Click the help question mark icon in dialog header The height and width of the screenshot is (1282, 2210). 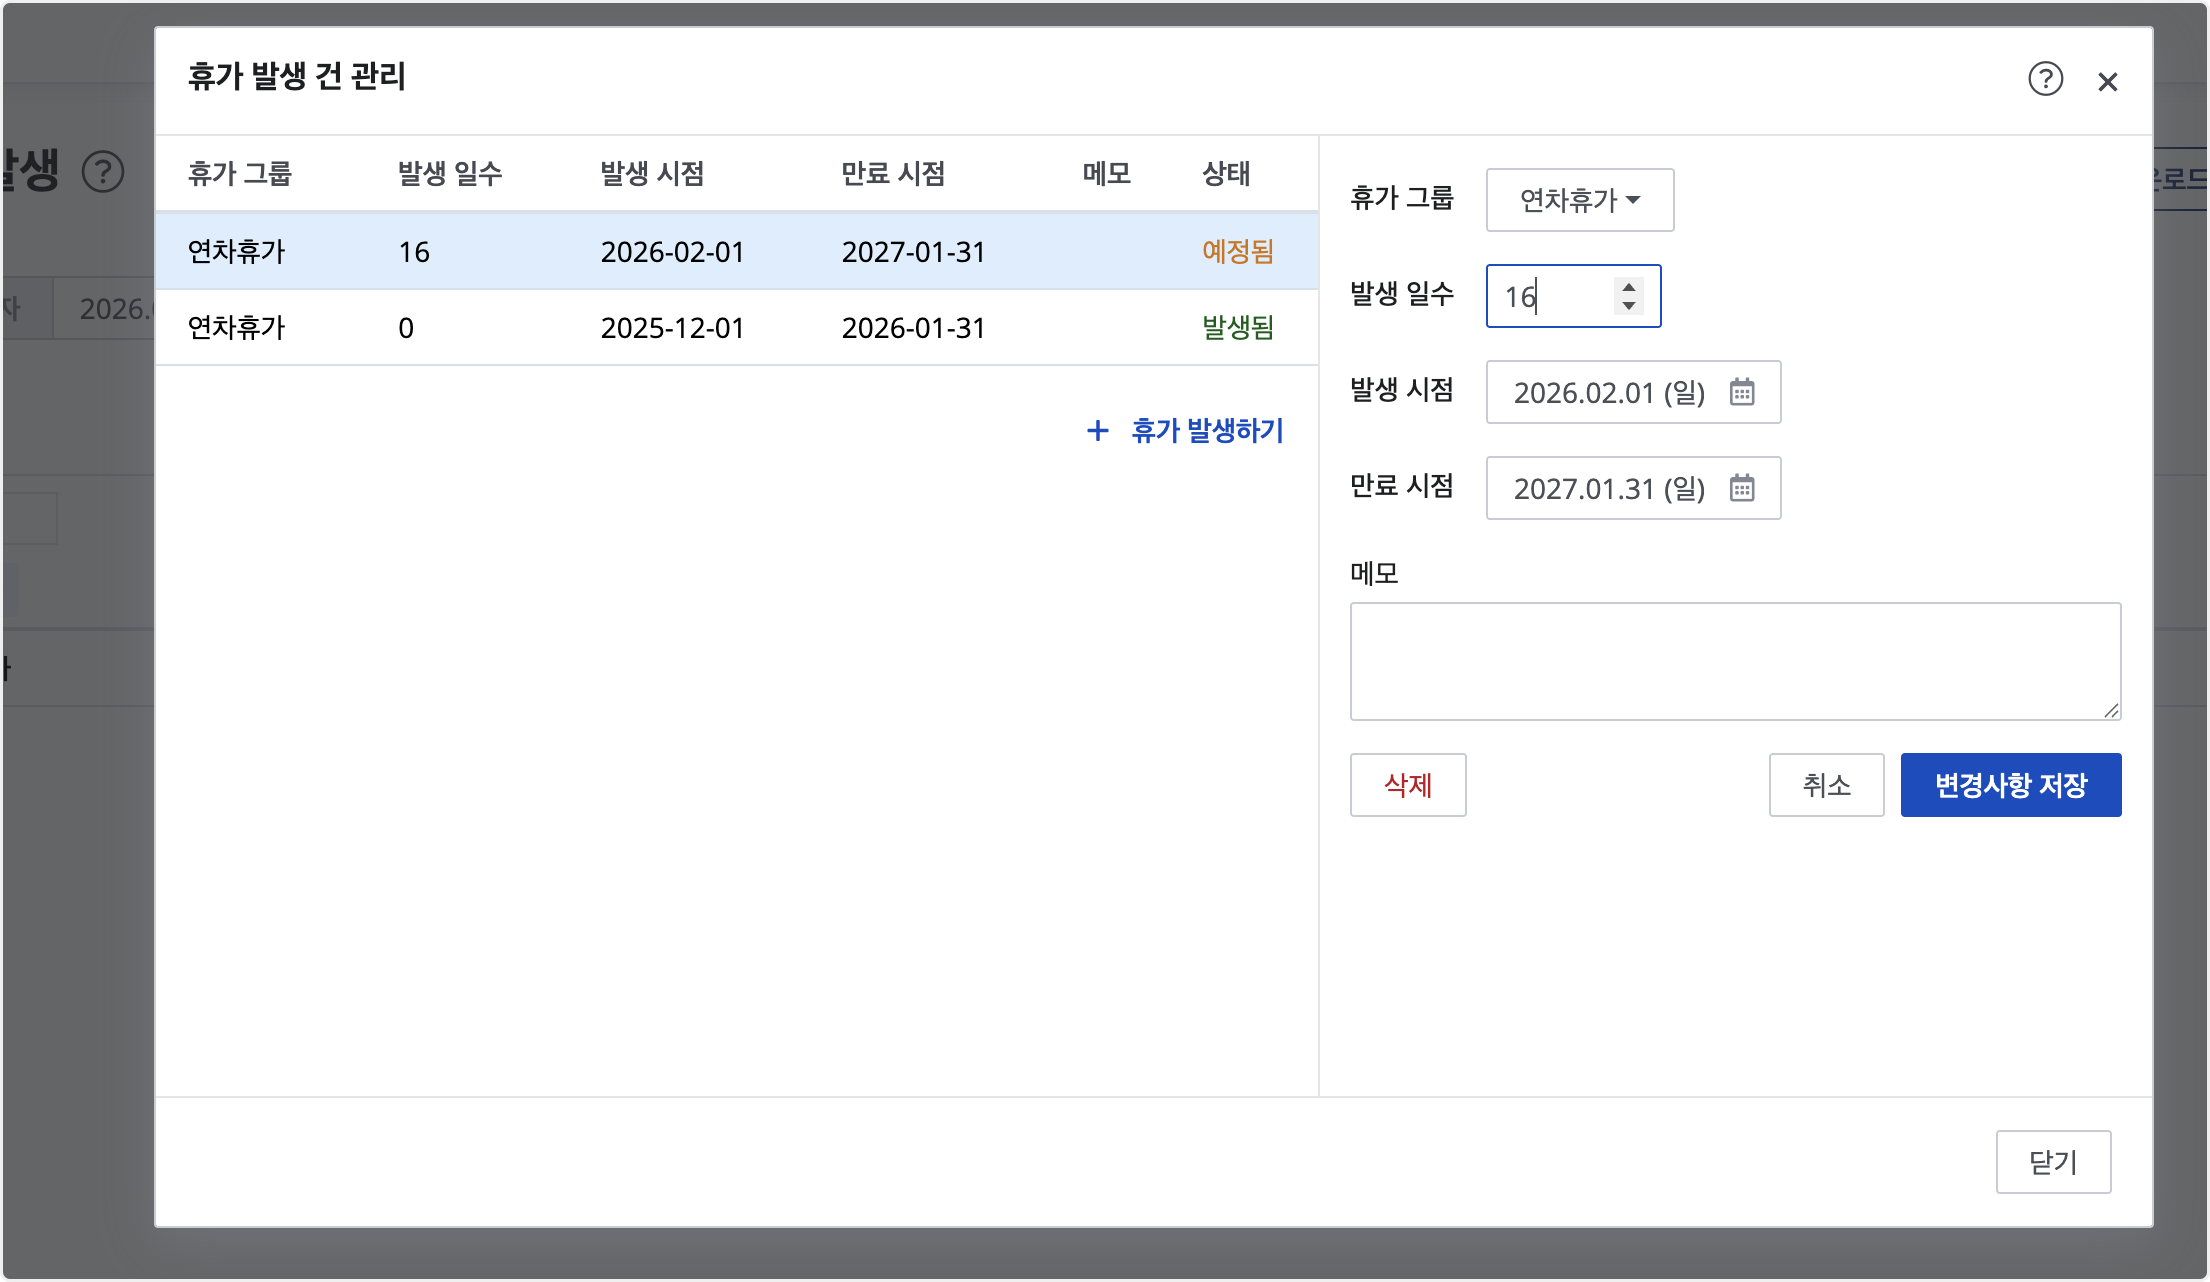tap(2045, 79)
